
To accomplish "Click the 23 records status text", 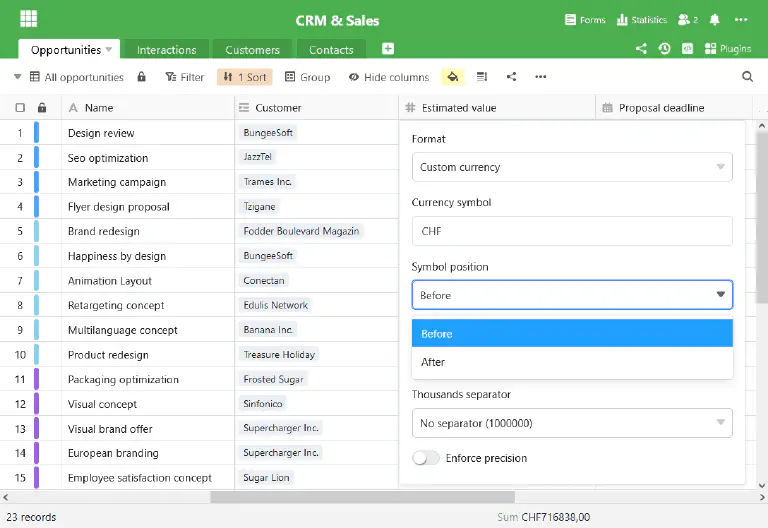I will coord(31,517).
